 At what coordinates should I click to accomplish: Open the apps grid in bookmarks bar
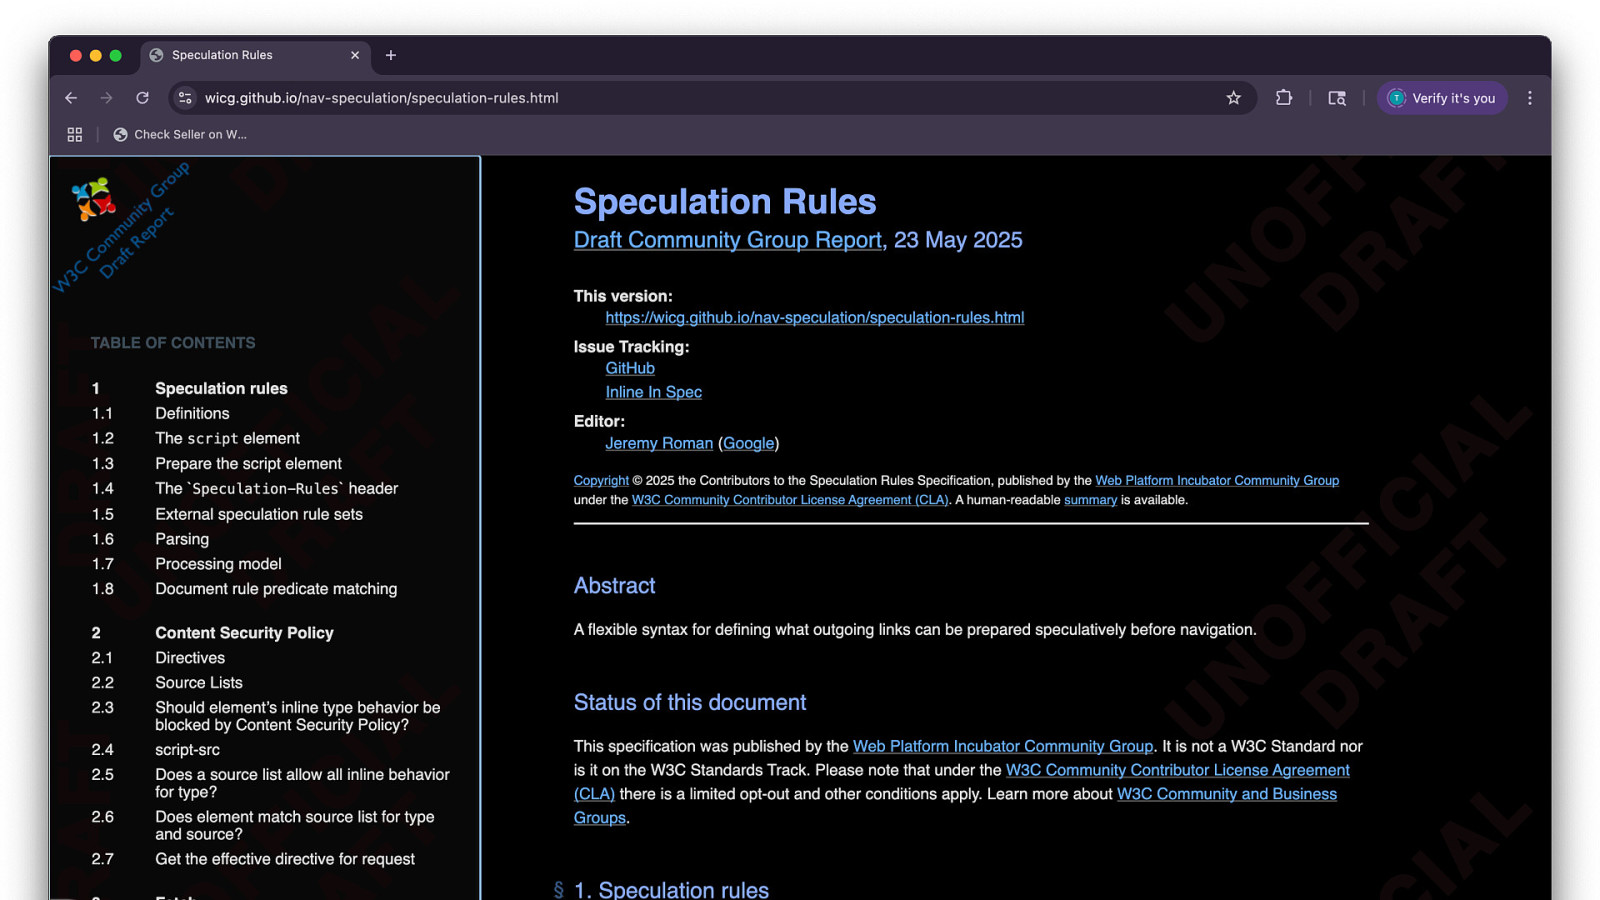coord(75,134)
